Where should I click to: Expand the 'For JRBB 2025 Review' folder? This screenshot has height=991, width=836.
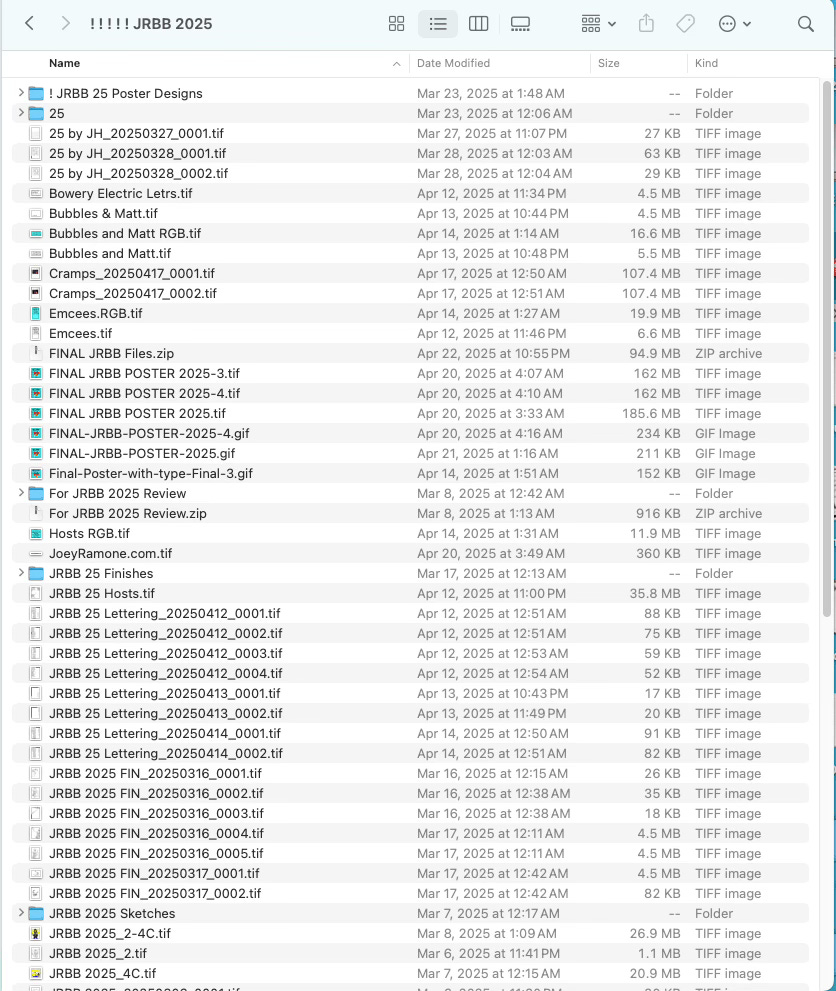click(x=21, y=493)
